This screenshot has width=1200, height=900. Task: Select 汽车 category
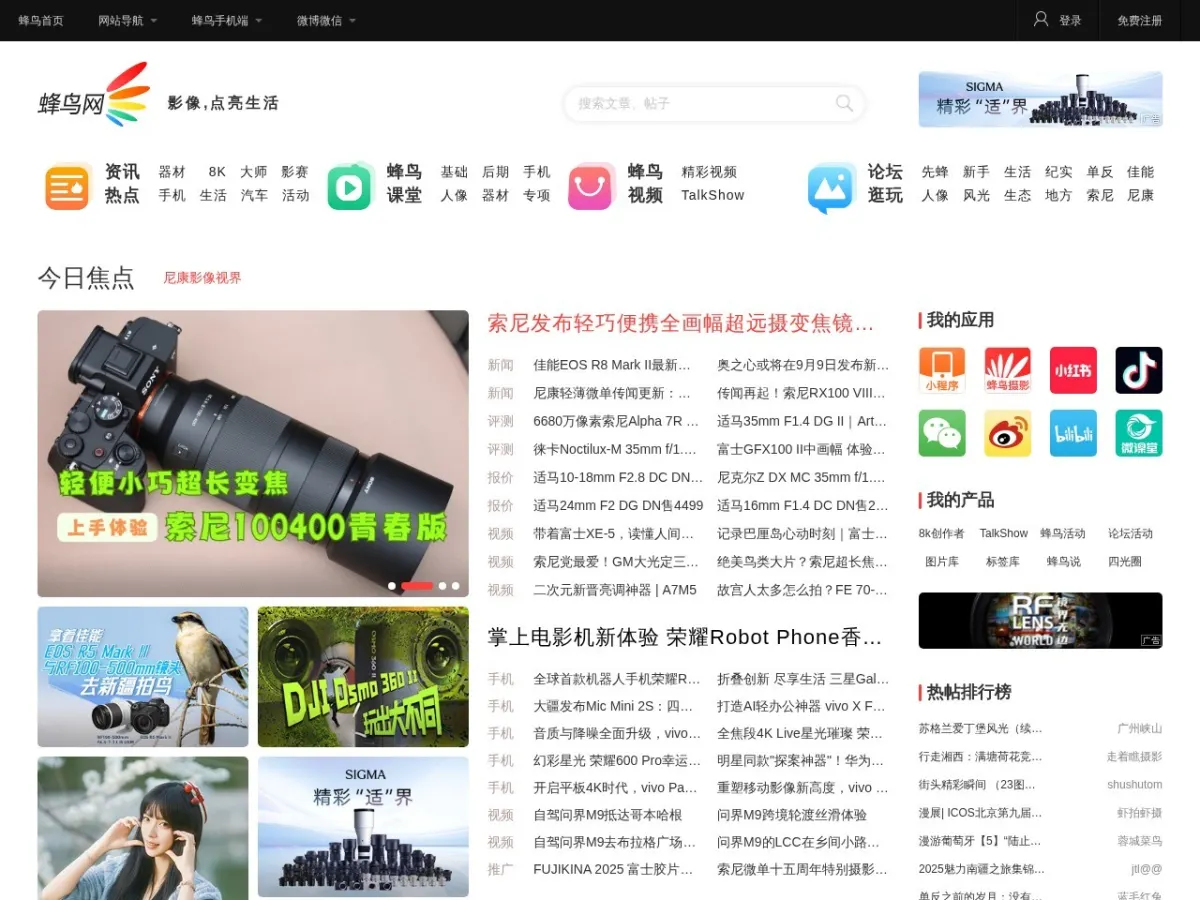254,195
